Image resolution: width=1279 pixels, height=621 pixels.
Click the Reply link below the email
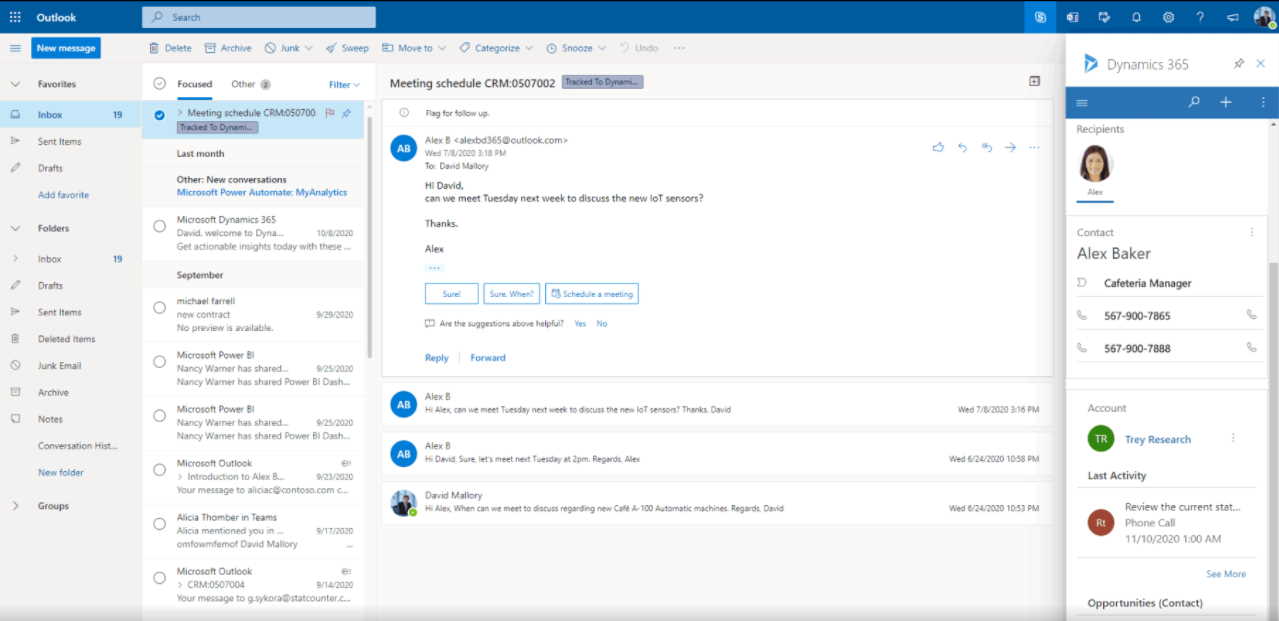(437, 357)
